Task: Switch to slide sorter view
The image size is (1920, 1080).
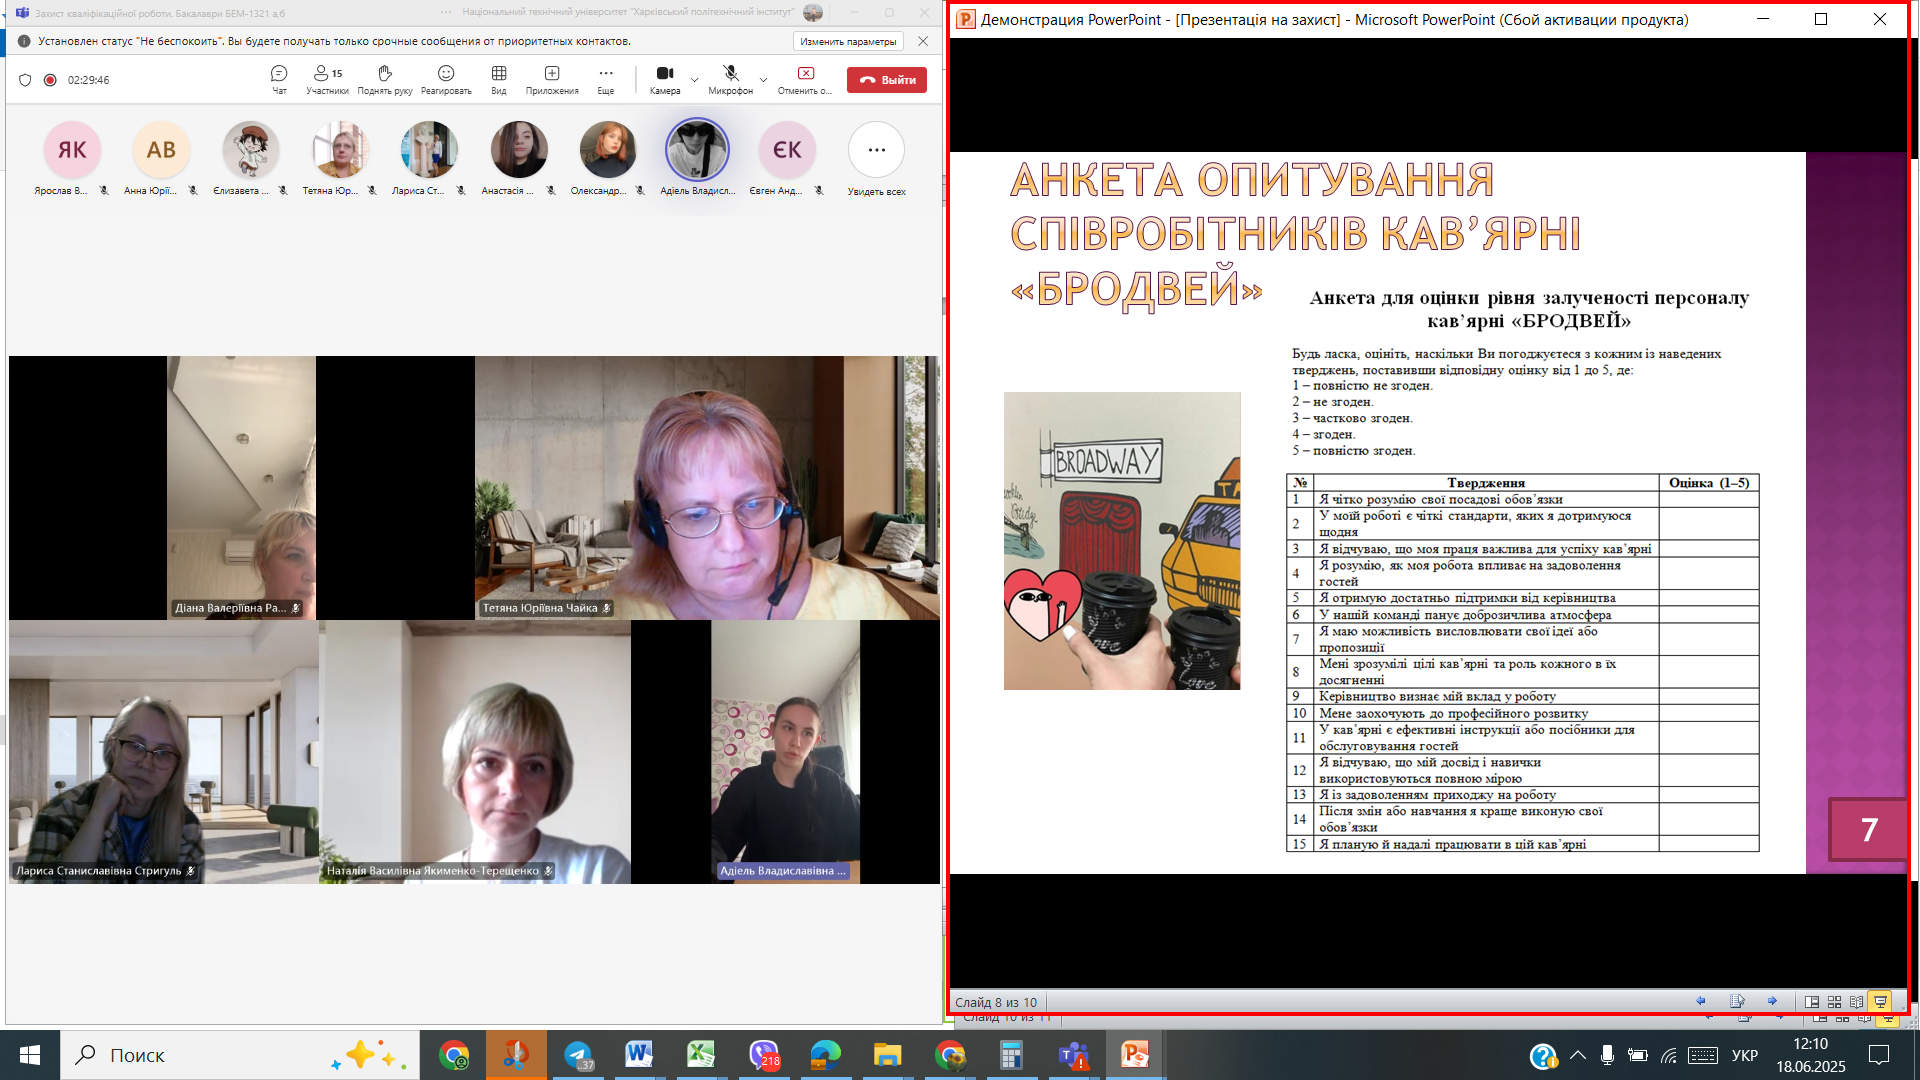Action: [1834, 1002]
